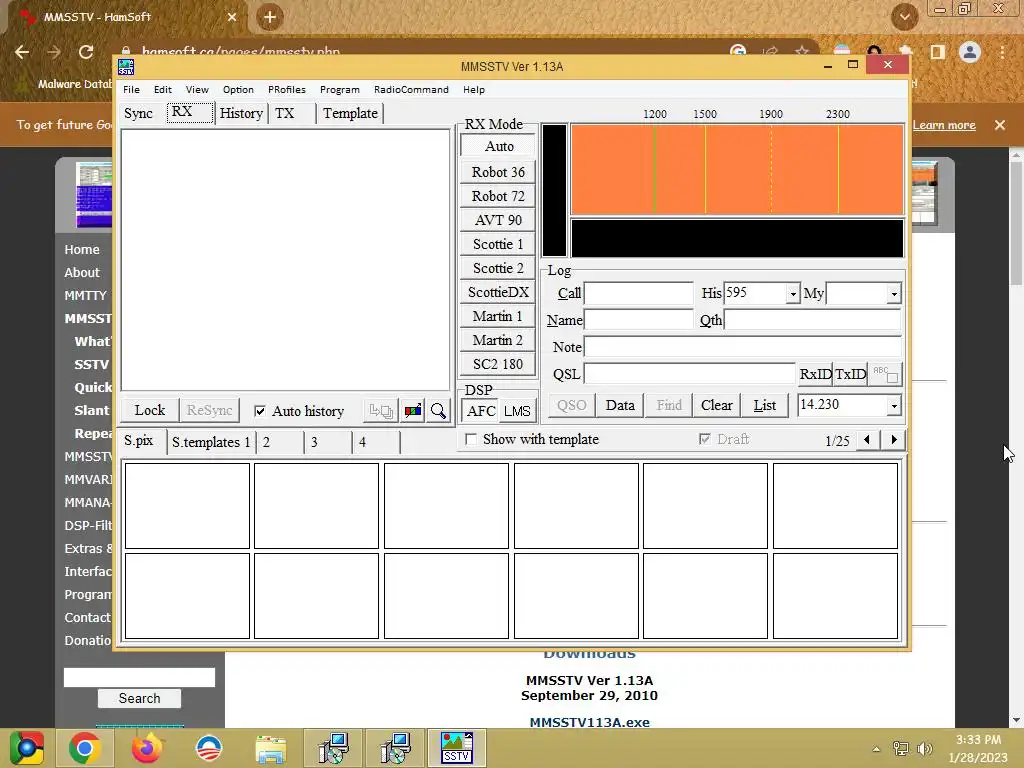Viewport: 1024px width, 768px height.
Task: Open the color adjustment icon under RX picture
Action: point(413,411)
